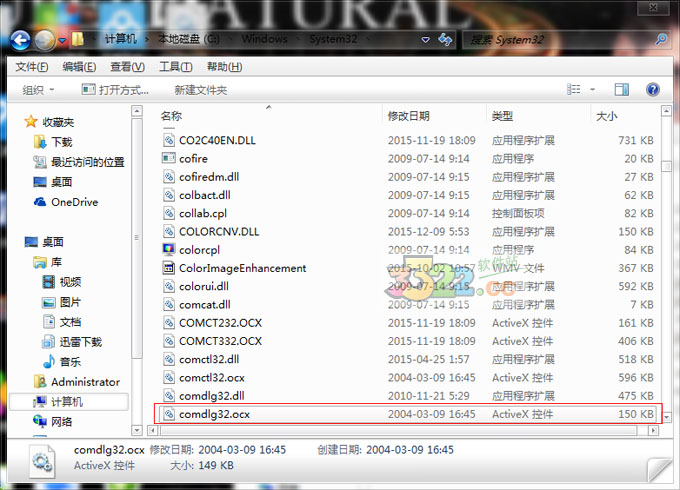Select the comctl32.ocx file icon
Screen dimensions: 680x490
point(169,377)
